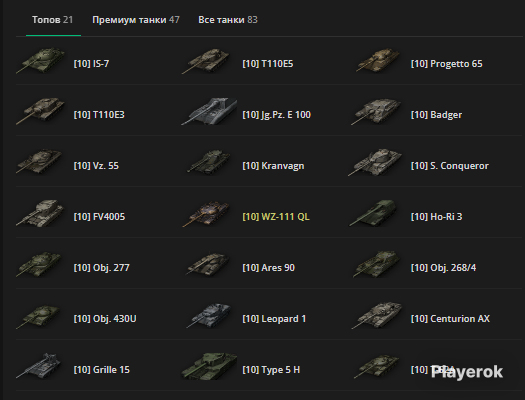Select the S. Conqueror tank image
This screenshot has height=400, width=525.
coord(375,163)
